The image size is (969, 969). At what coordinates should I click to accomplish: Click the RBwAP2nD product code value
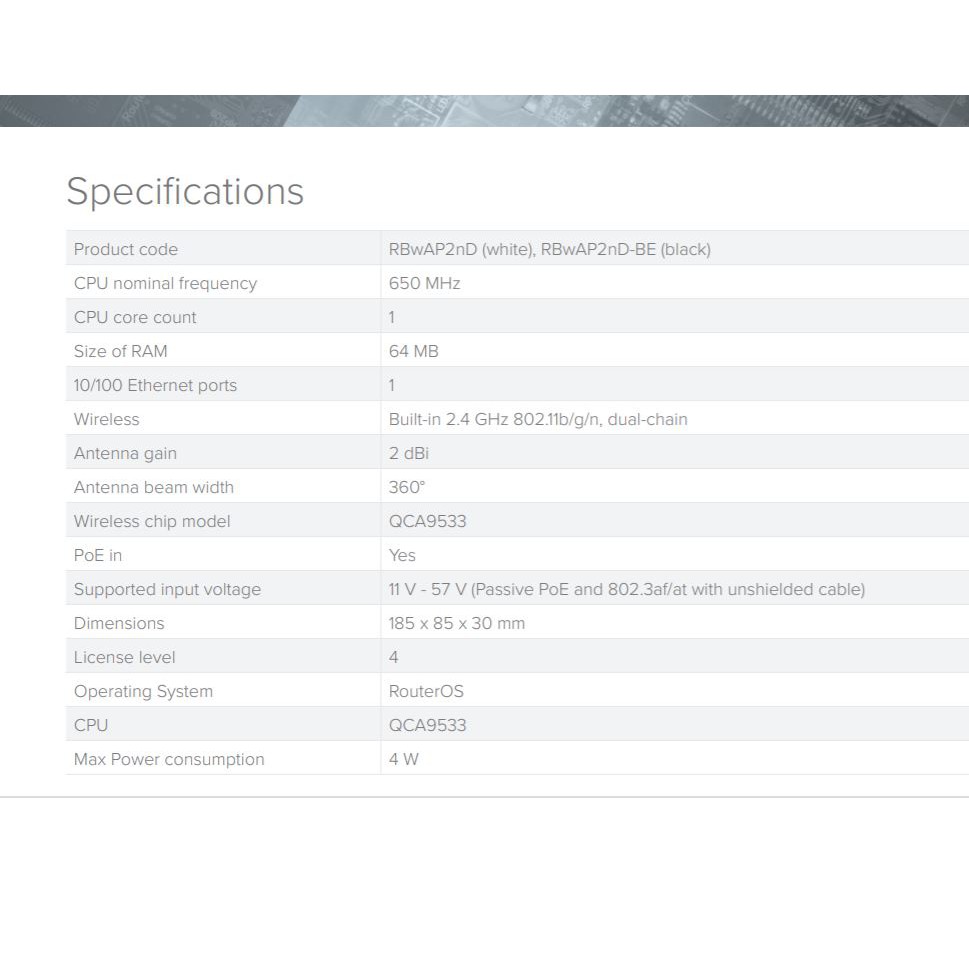point(549,249)
